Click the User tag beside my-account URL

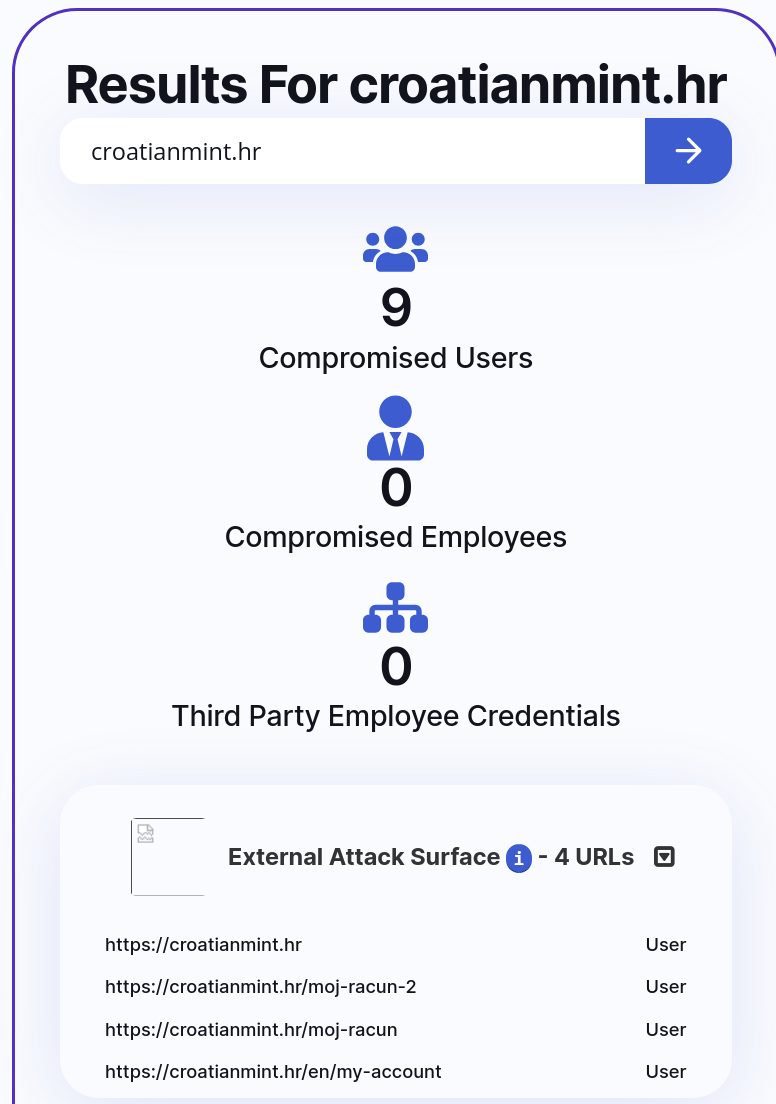tap(665, 1072)
